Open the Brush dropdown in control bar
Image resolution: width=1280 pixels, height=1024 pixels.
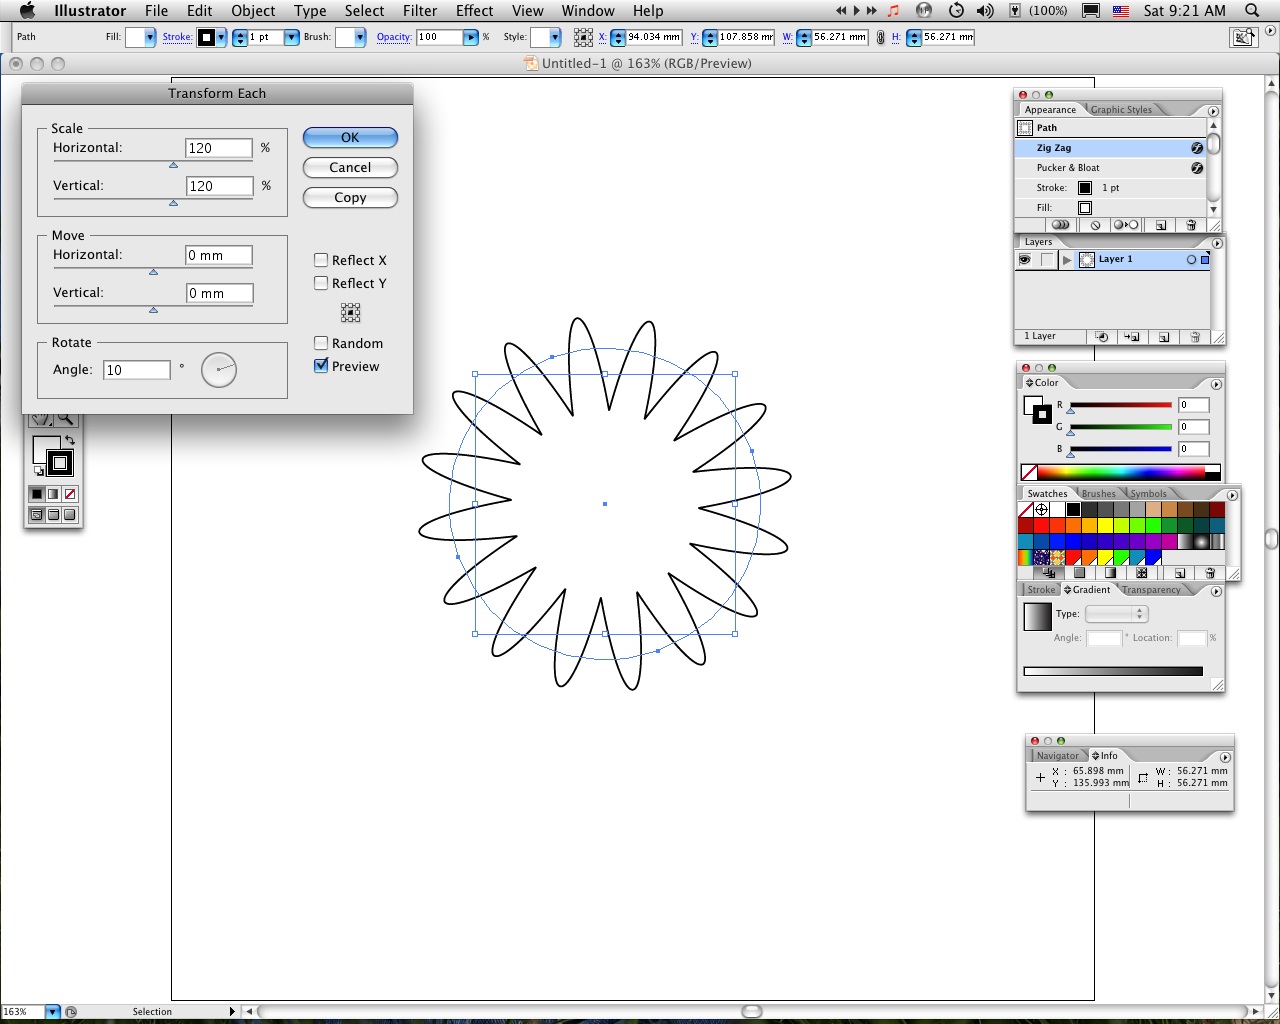tap(361, 37)
